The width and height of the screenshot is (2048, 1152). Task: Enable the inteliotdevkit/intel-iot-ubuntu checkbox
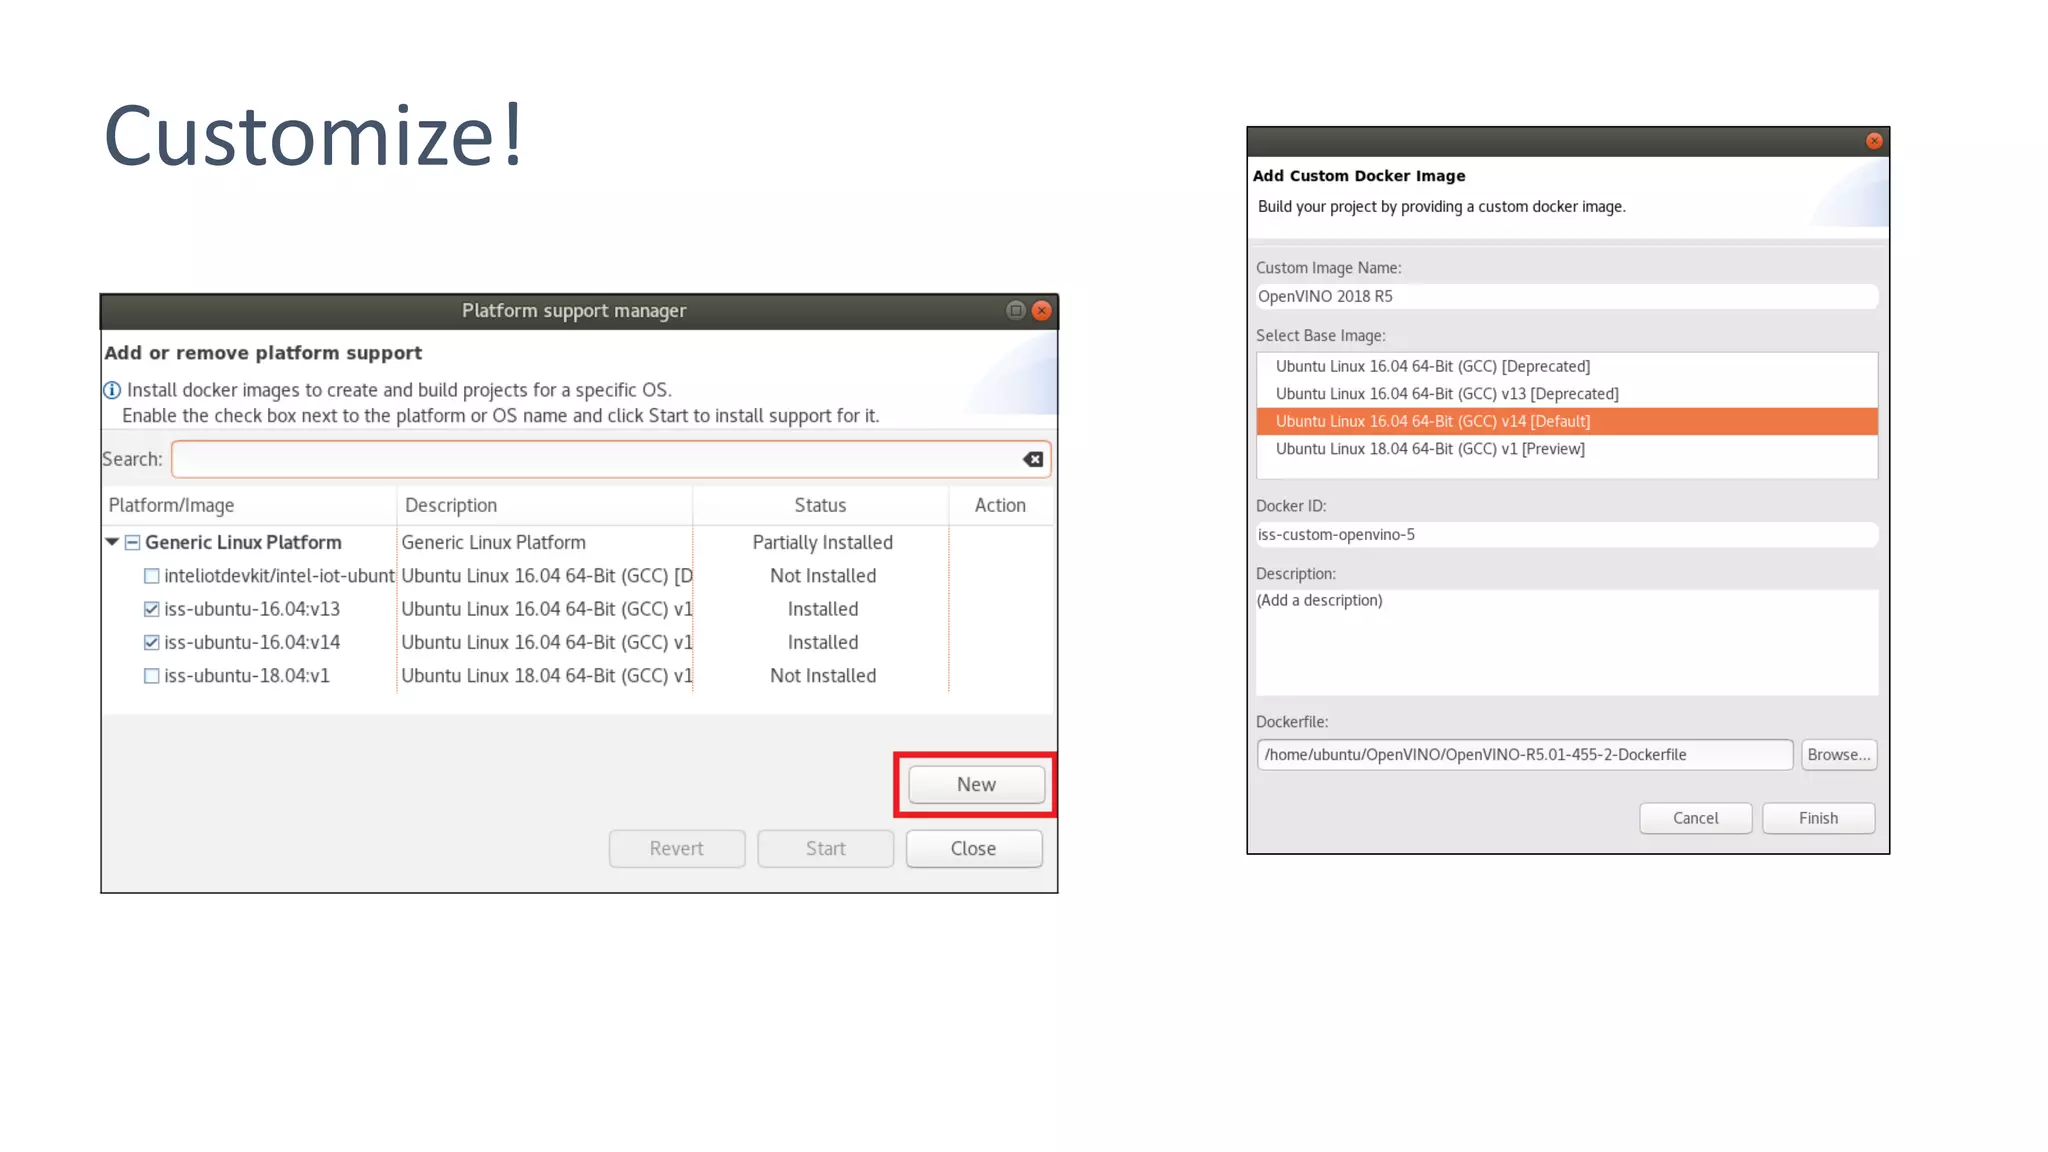point(151,576)
